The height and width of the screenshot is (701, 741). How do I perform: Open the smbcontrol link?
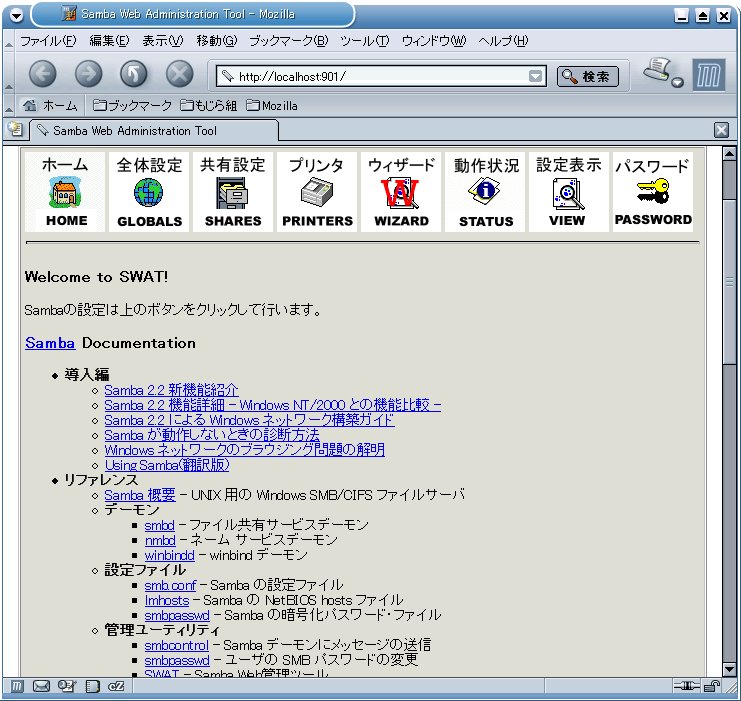(176, 645)
